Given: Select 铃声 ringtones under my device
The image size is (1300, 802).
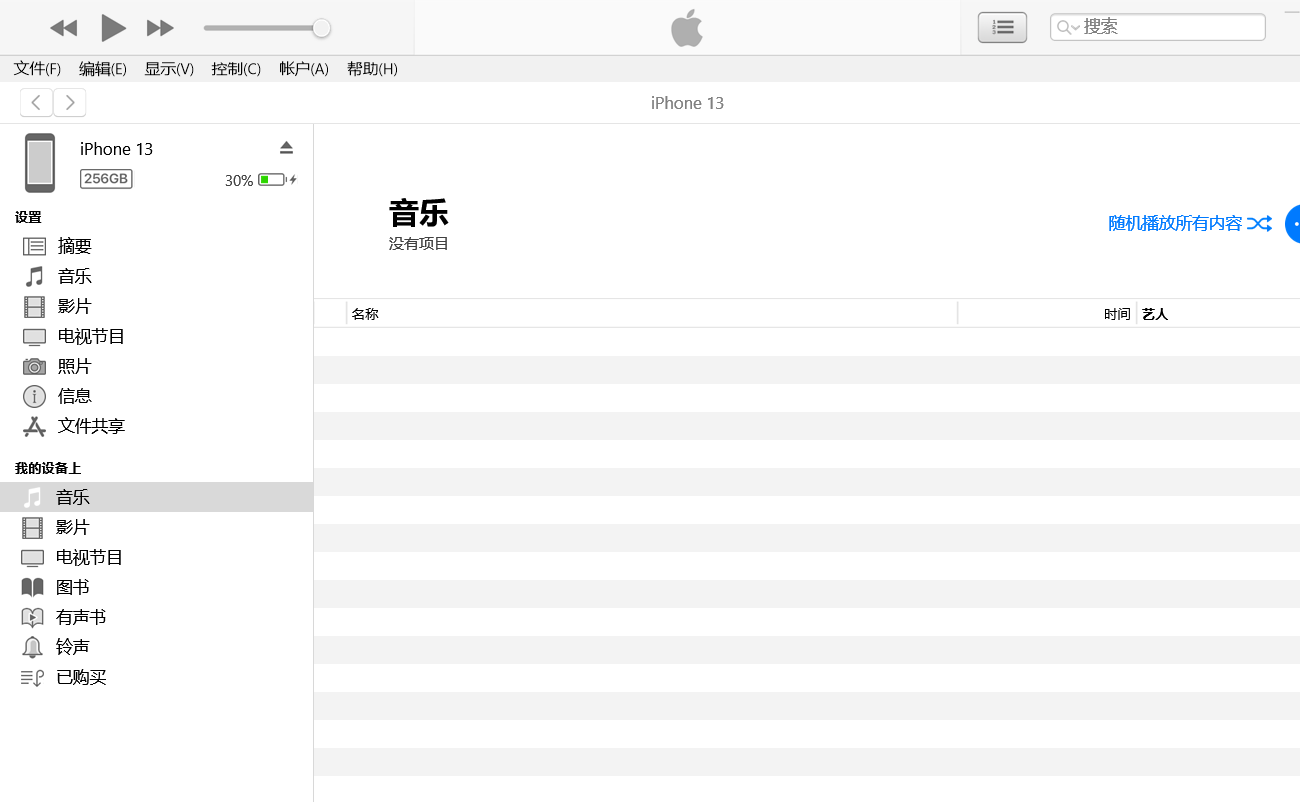Looking at the screenshot, I should (x=72, y=647).
